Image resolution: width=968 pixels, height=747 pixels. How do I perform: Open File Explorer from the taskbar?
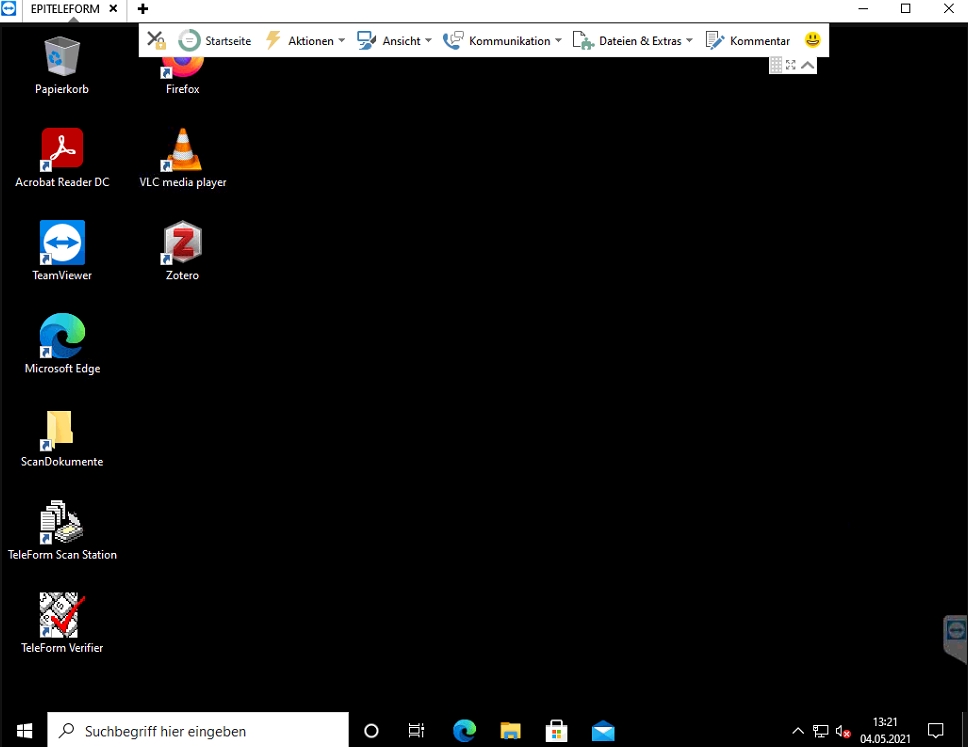[511, 731]
